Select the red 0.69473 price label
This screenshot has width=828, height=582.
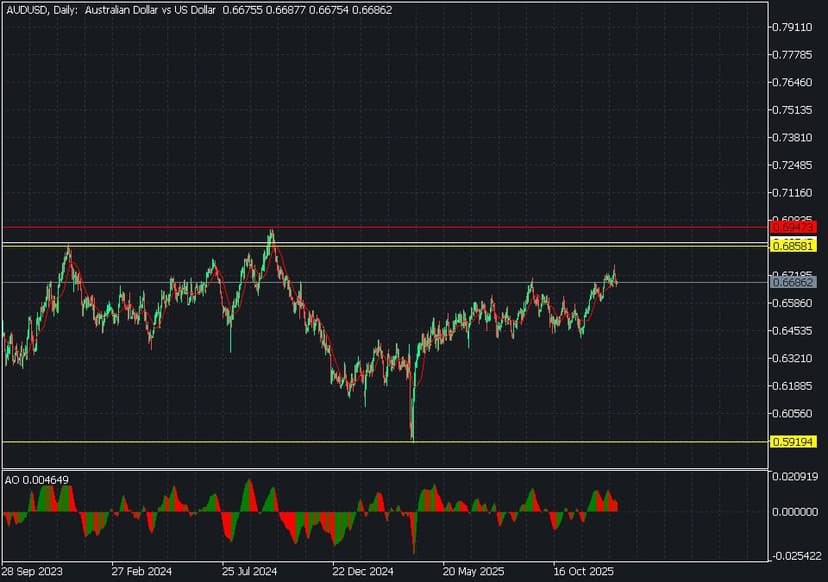pos(794,228)
